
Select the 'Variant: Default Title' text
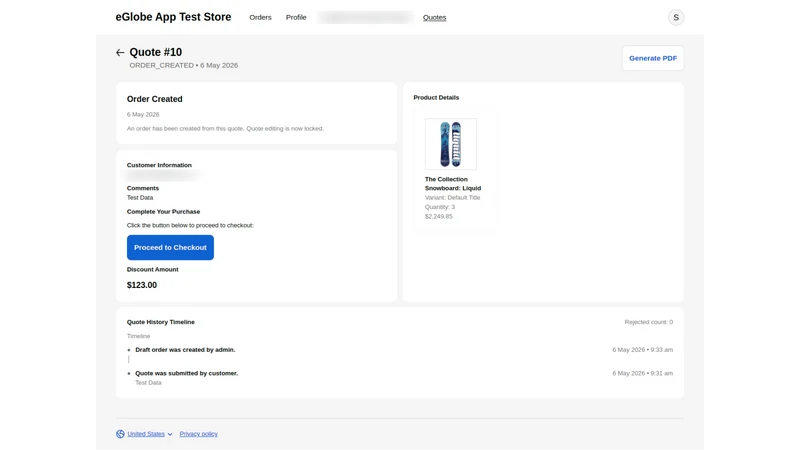tap(453, 197)
